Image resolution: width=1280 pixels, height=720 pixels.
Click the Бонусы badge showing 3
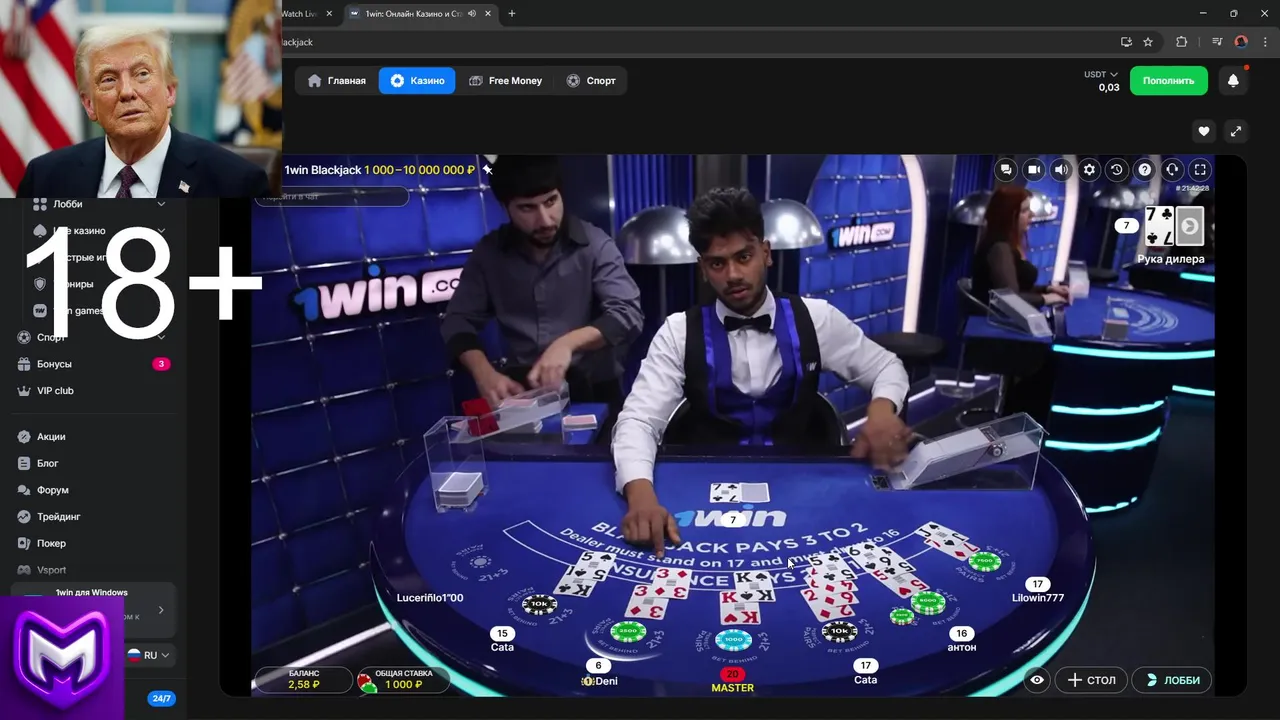pyautogui.click(x=161, y=364)
